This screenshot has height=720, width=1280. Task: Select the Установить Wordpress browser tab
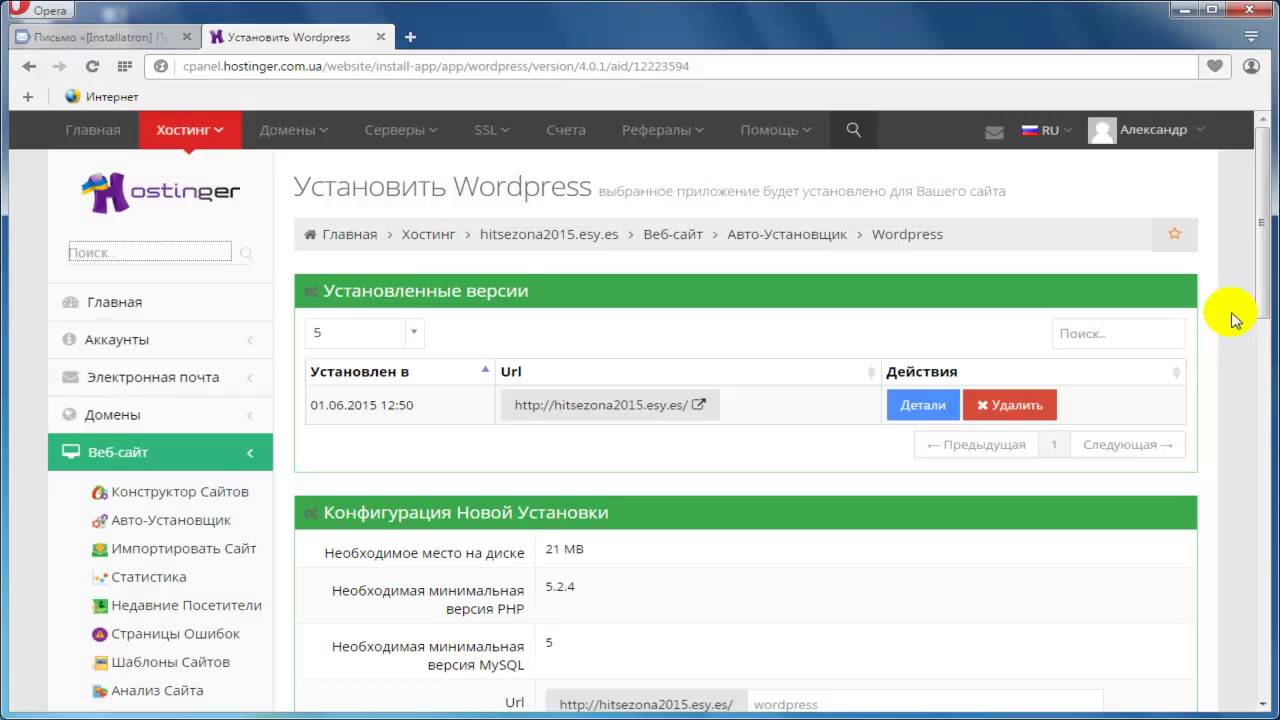click(298, 37)
